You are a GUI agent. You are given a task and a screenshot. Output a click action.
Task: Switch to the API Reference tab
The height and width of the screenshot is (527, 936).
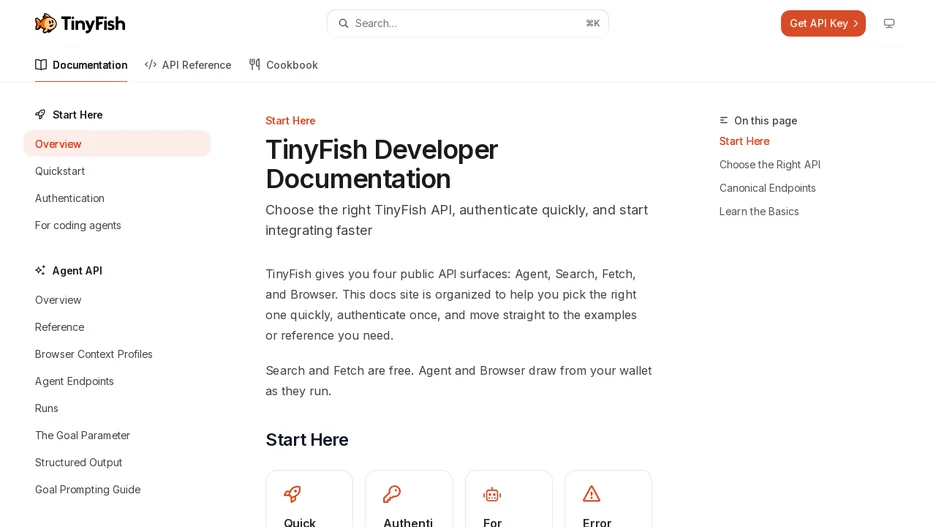click(x=188, y=64)
